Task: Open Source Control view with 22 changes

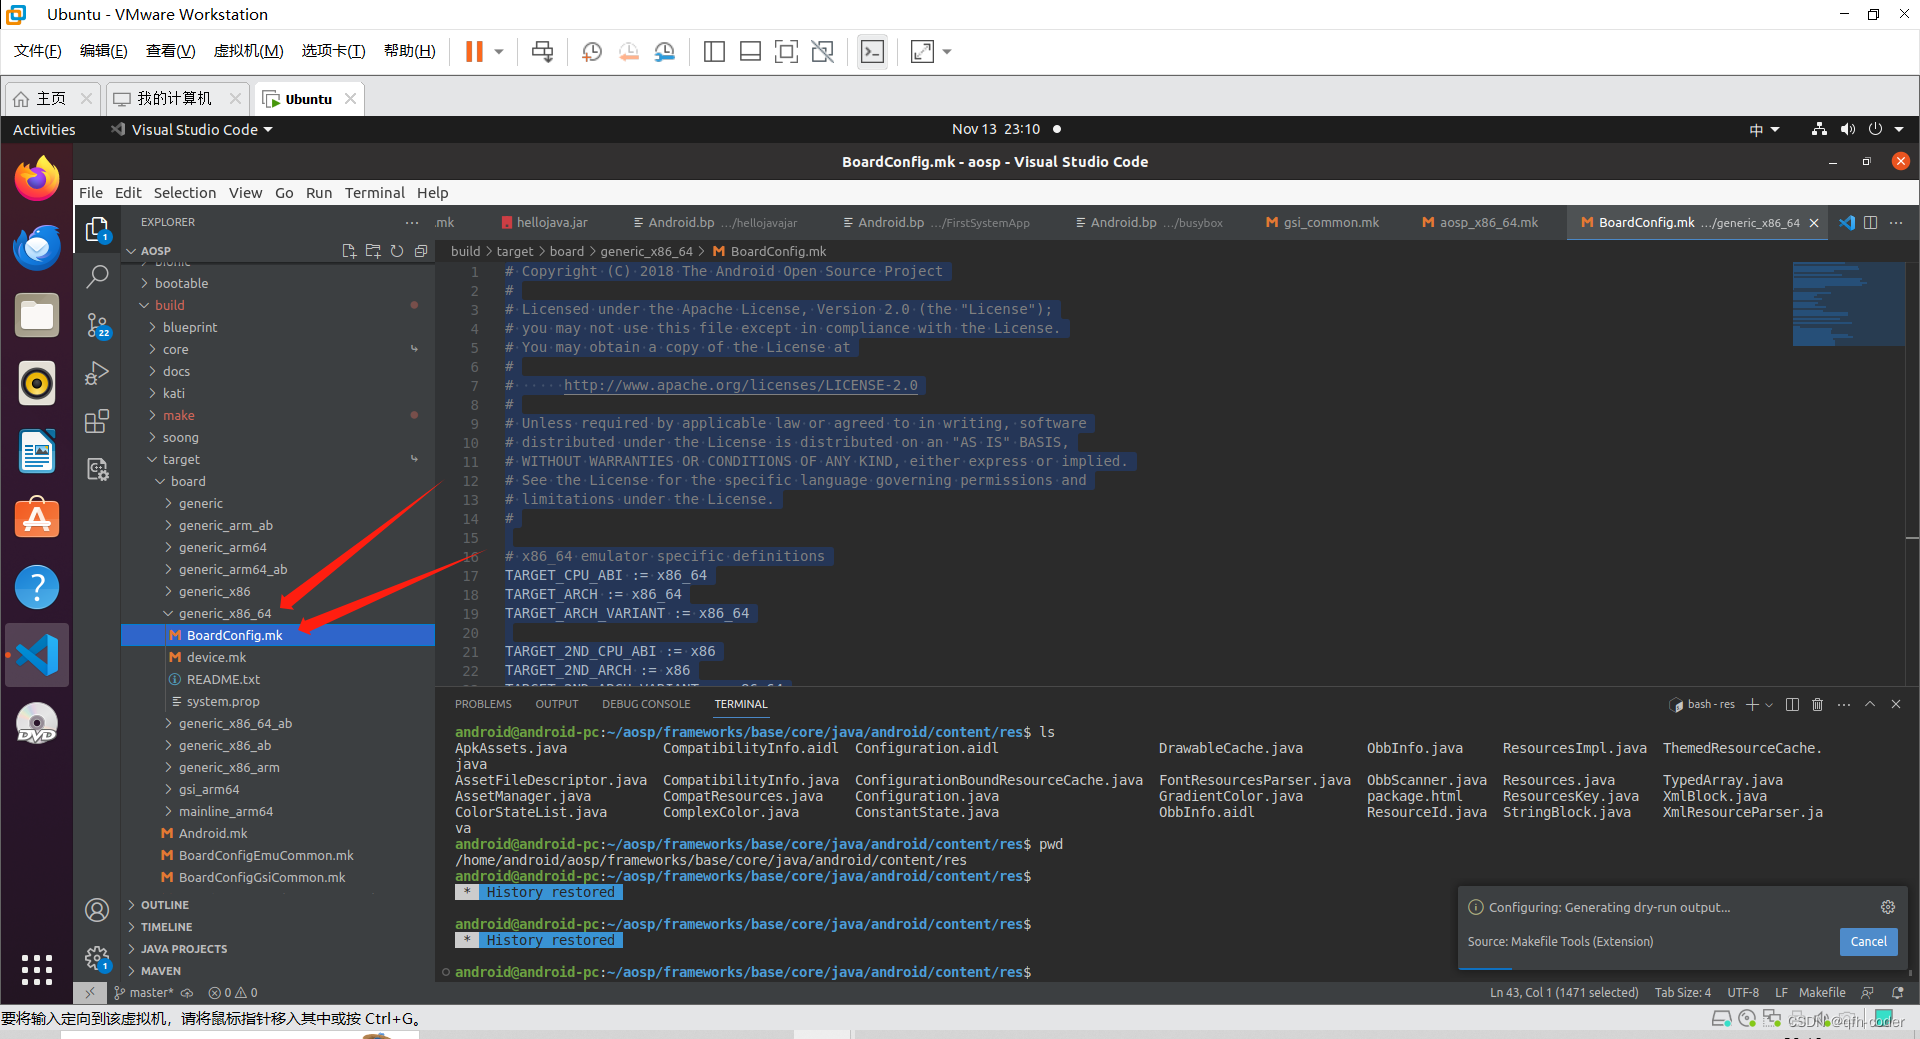Action: tap(97, 326)
